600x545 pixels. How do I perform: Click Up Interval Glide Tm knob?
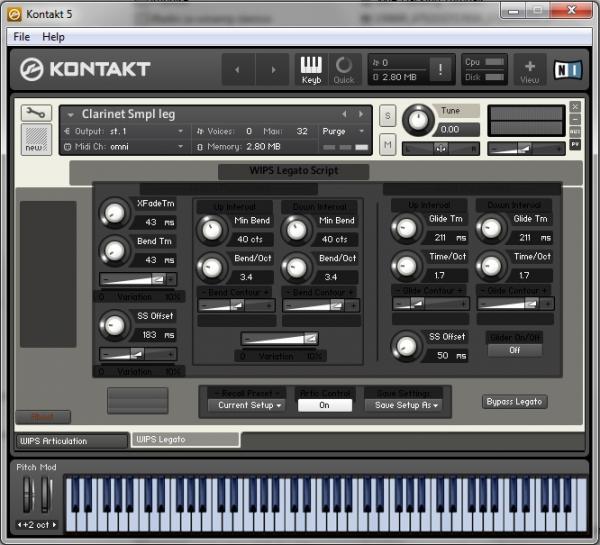pyautogui.click(x=406, y=228)
